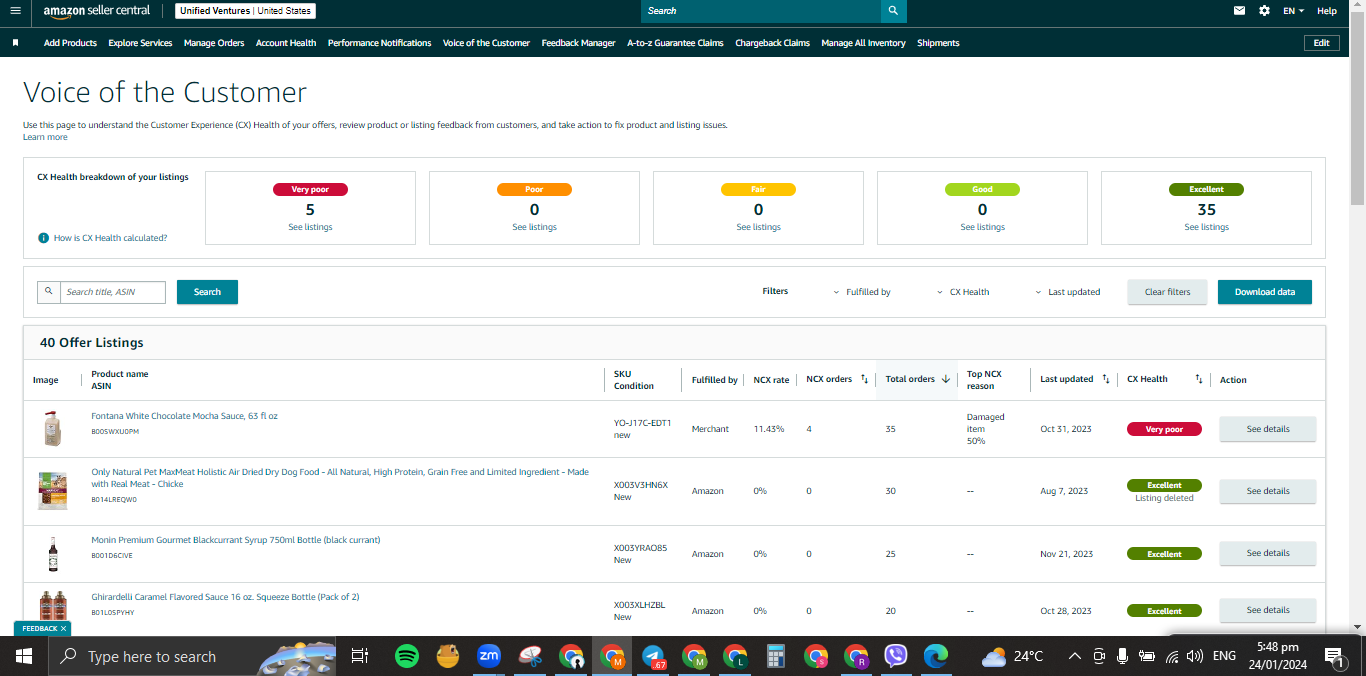The width and height of the screenshot is (1366, 676).
Task: Click the volume icon in system tray
Action: coord(1194,656)
